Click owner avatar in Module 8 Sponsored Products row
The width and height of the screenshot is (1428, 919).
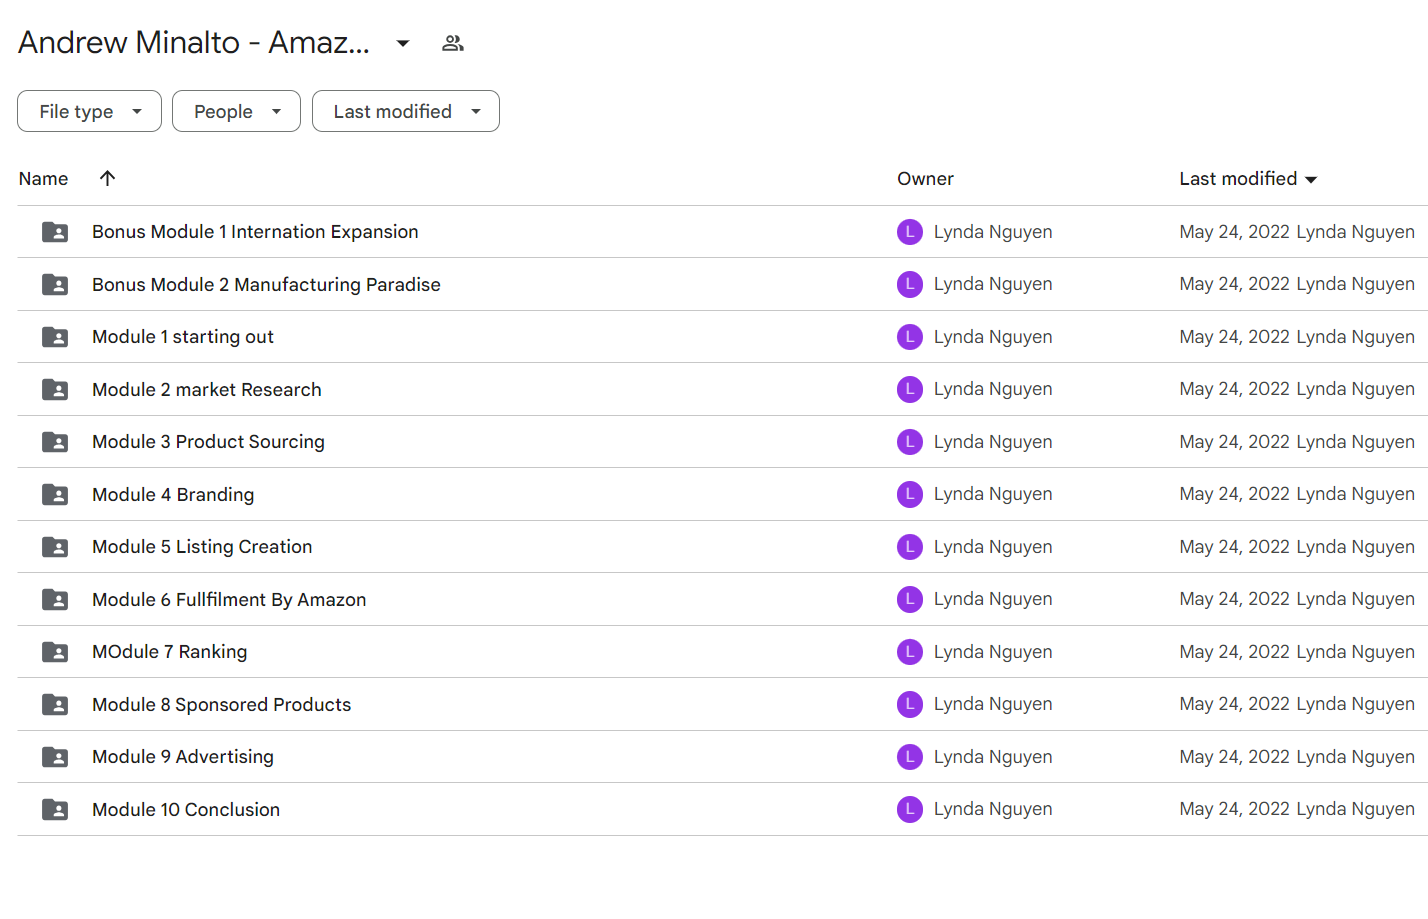pos(910,704)
